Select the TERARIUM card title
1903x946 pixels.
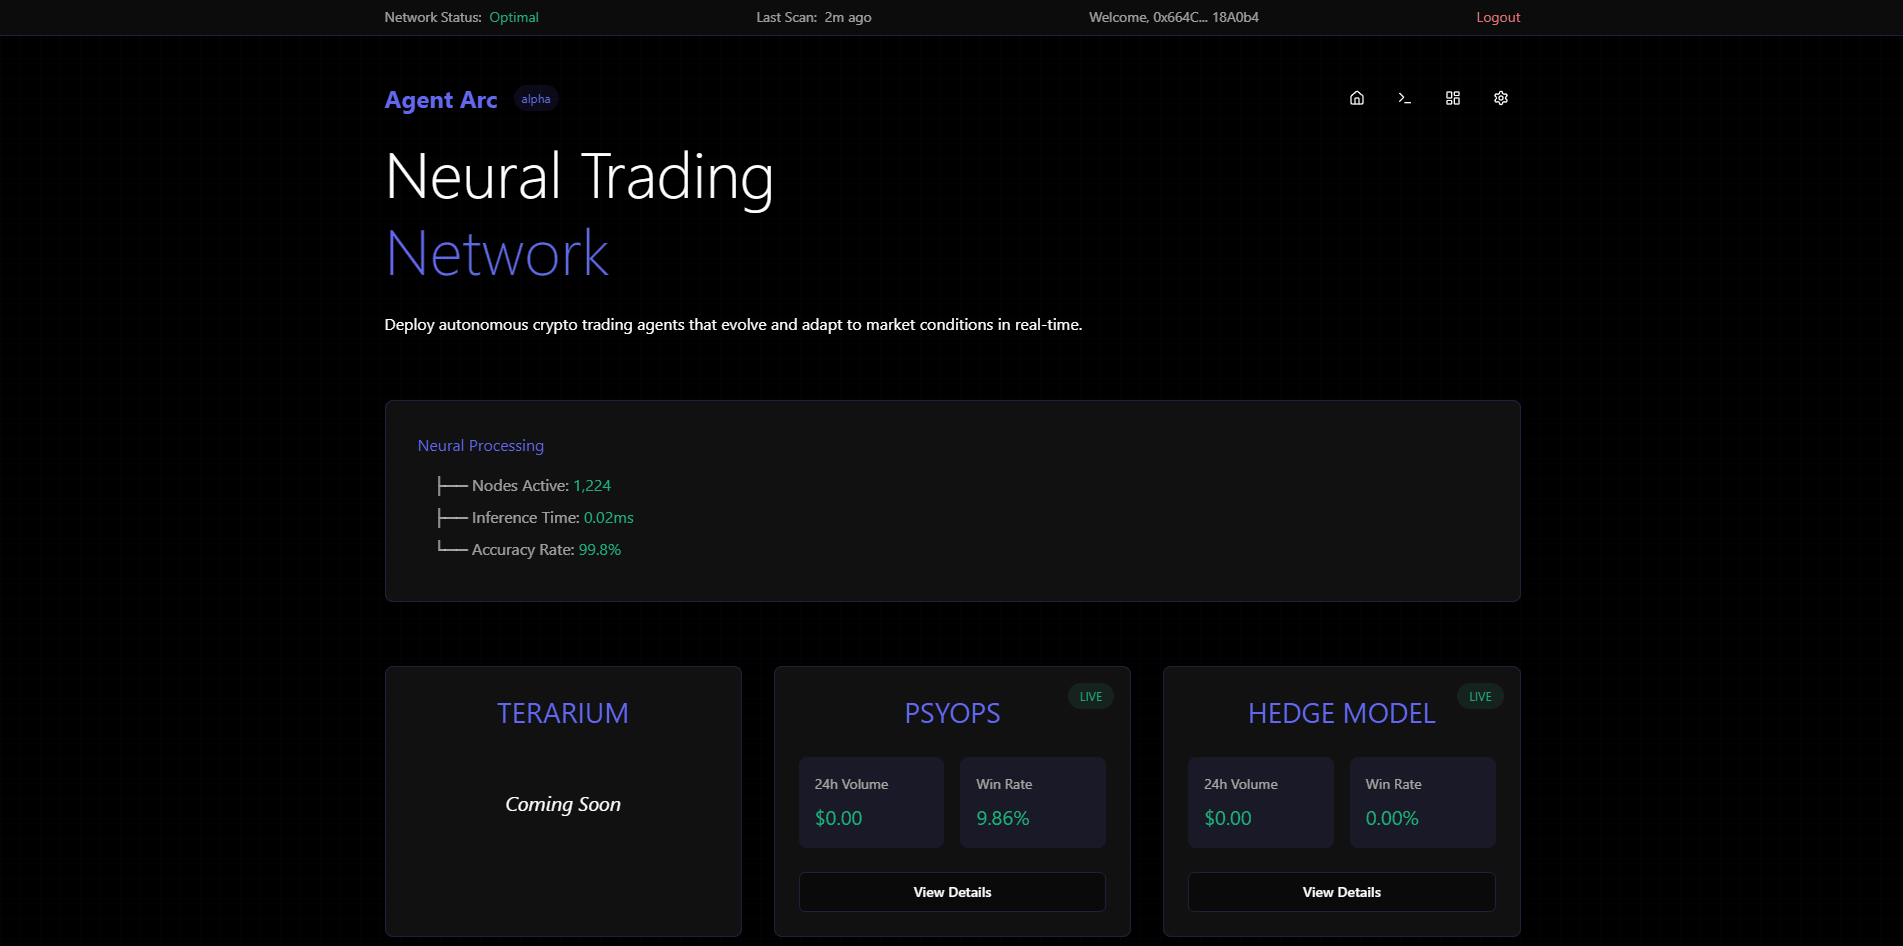(x=563, y=713)
